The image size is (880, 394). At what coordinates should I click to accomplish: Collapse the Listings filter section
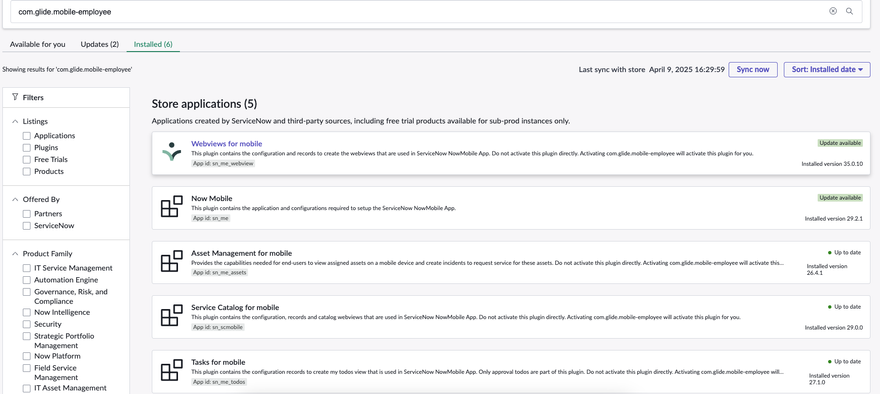(x=15, y=121)
